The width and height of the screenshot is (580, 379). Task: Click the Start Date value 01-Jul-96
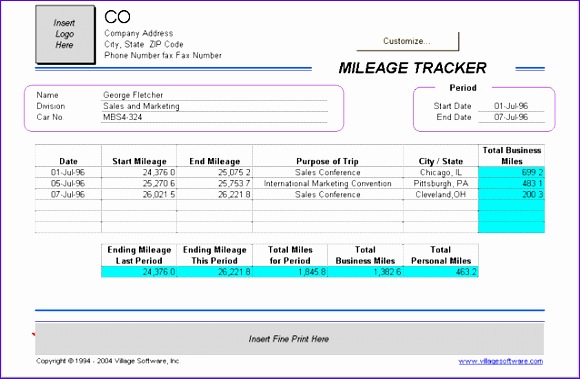tap(511, 106)
